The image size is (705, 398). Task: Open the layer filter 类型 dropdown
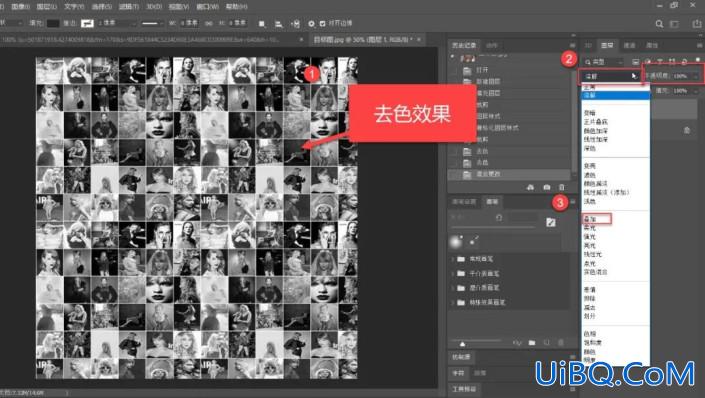[x=603, y=62]
